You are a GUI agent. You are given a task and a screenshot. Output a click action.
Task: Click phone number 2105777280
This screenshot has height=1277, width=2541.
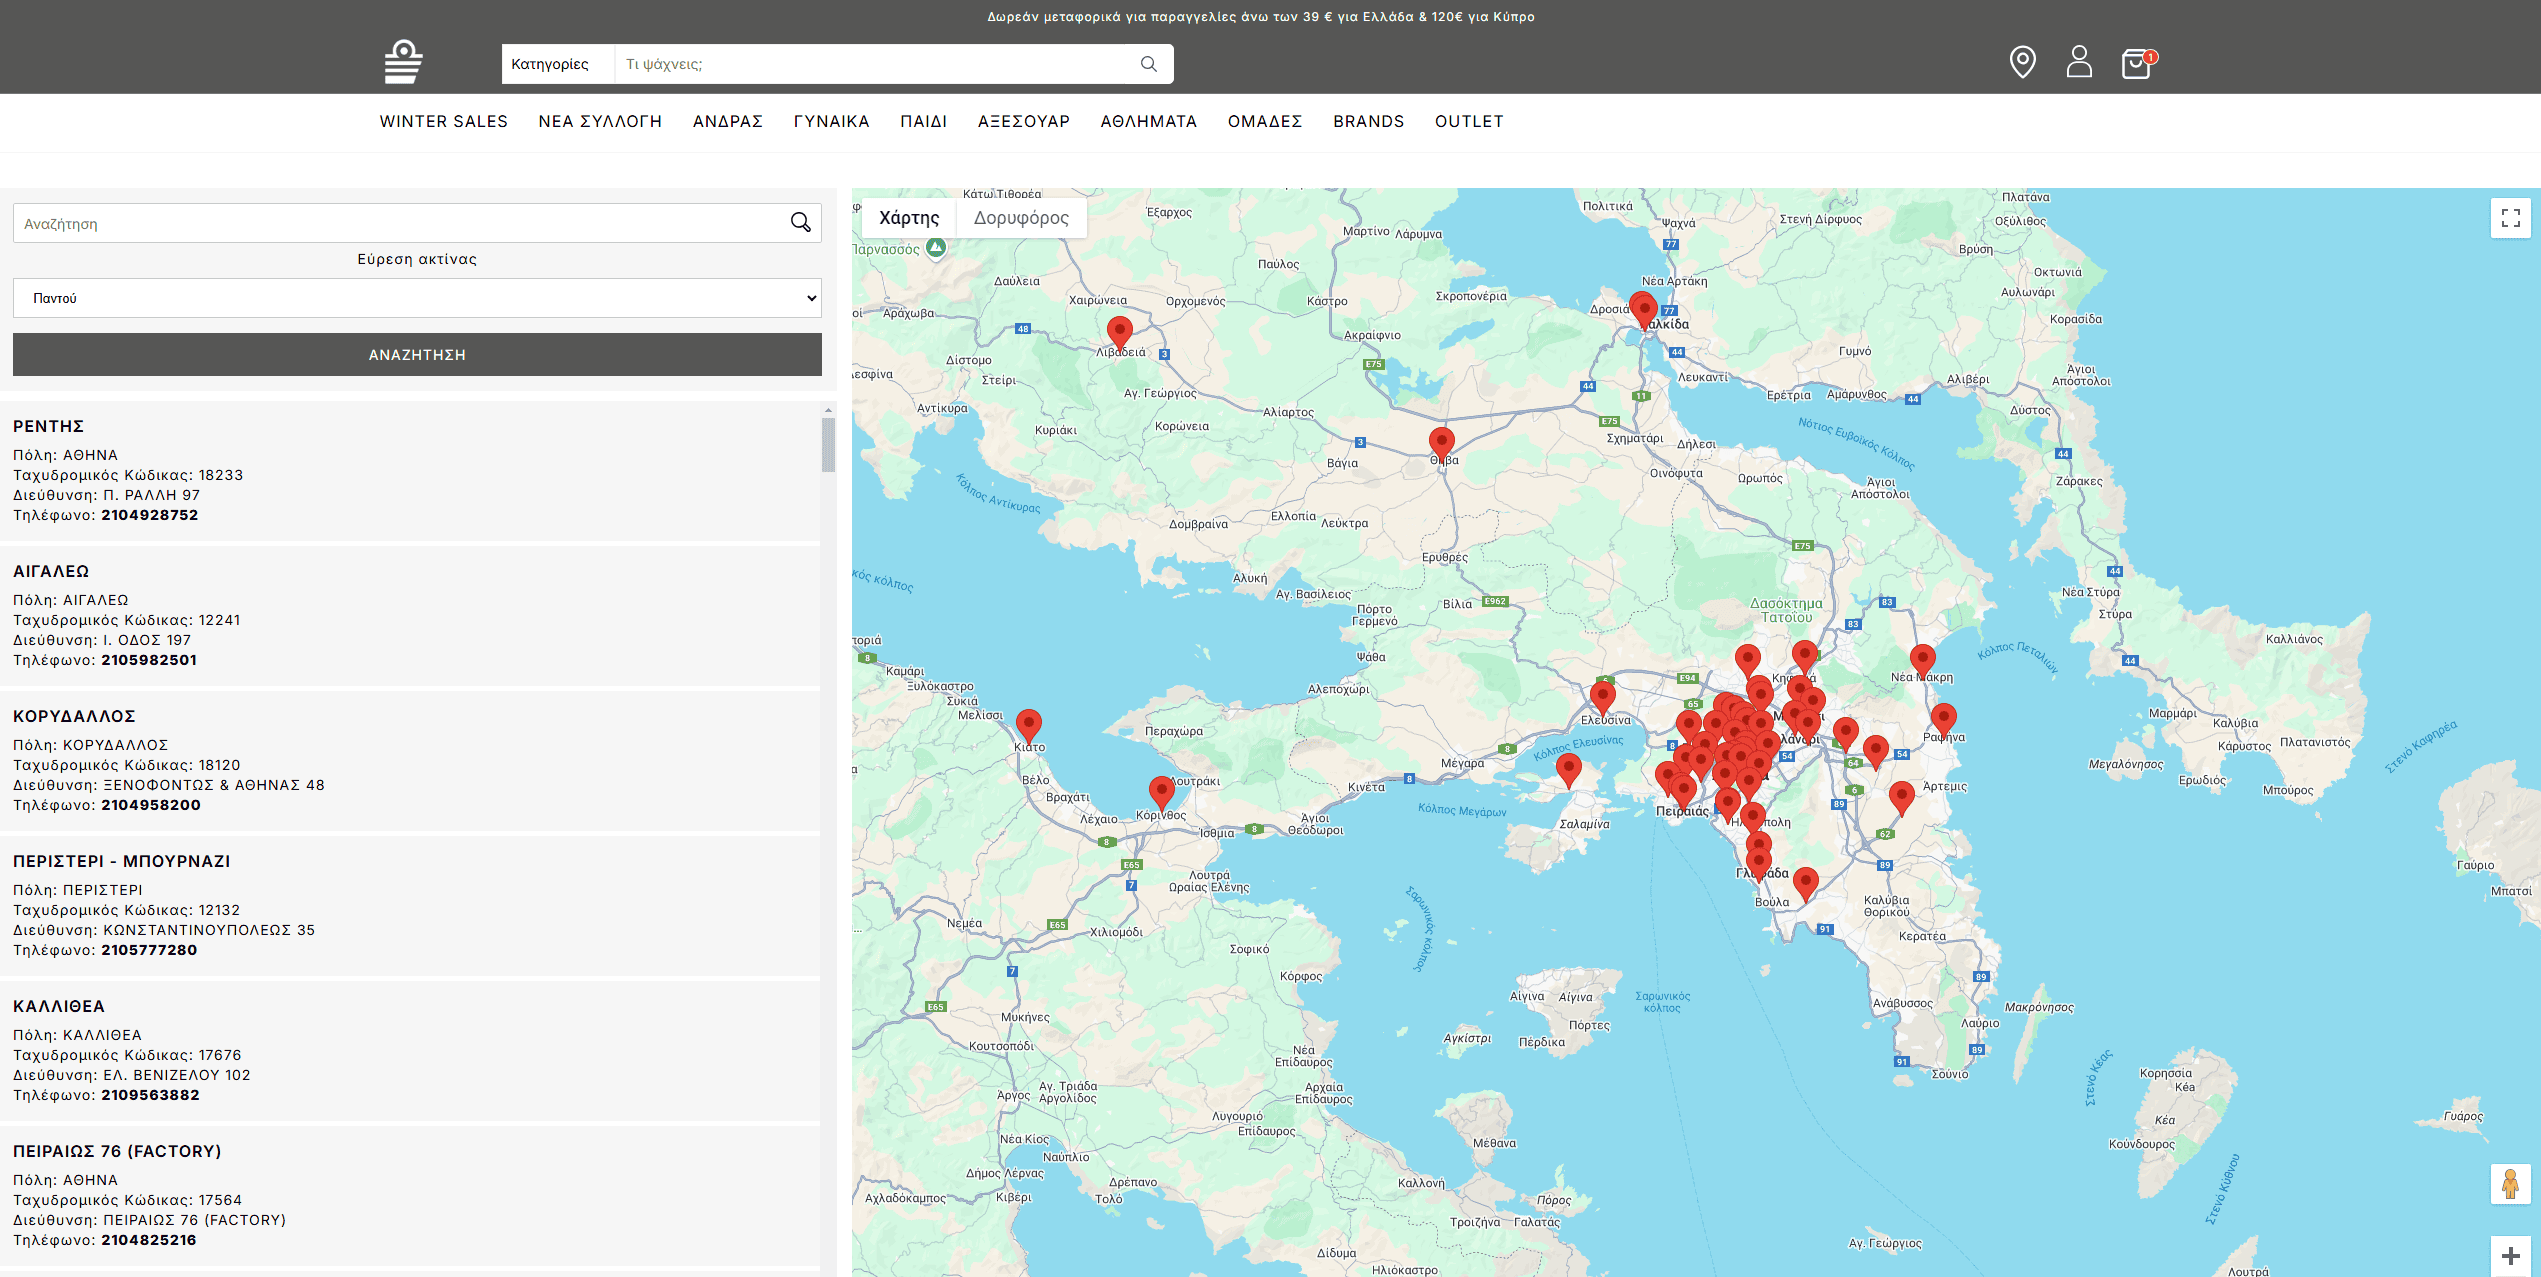149,950
